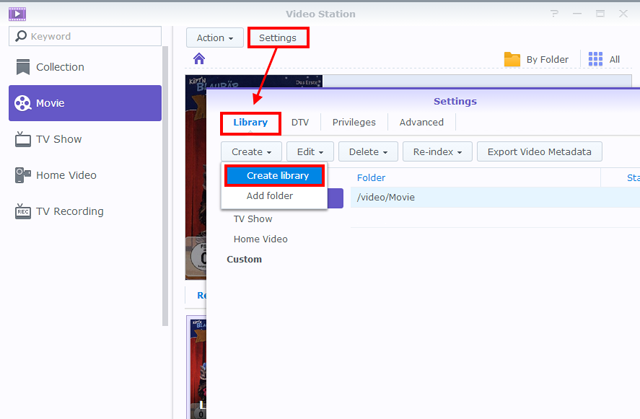Open the lower movie poster thumbnail

pyautogui.click(x=197, y=367)
